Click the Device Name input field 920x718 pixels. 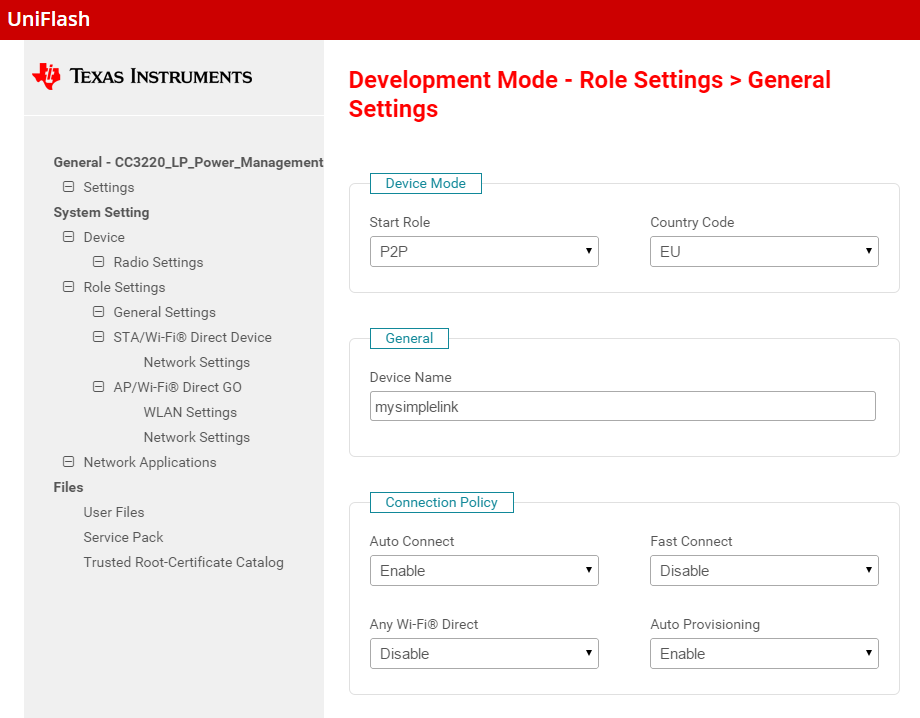pos(623,407)
